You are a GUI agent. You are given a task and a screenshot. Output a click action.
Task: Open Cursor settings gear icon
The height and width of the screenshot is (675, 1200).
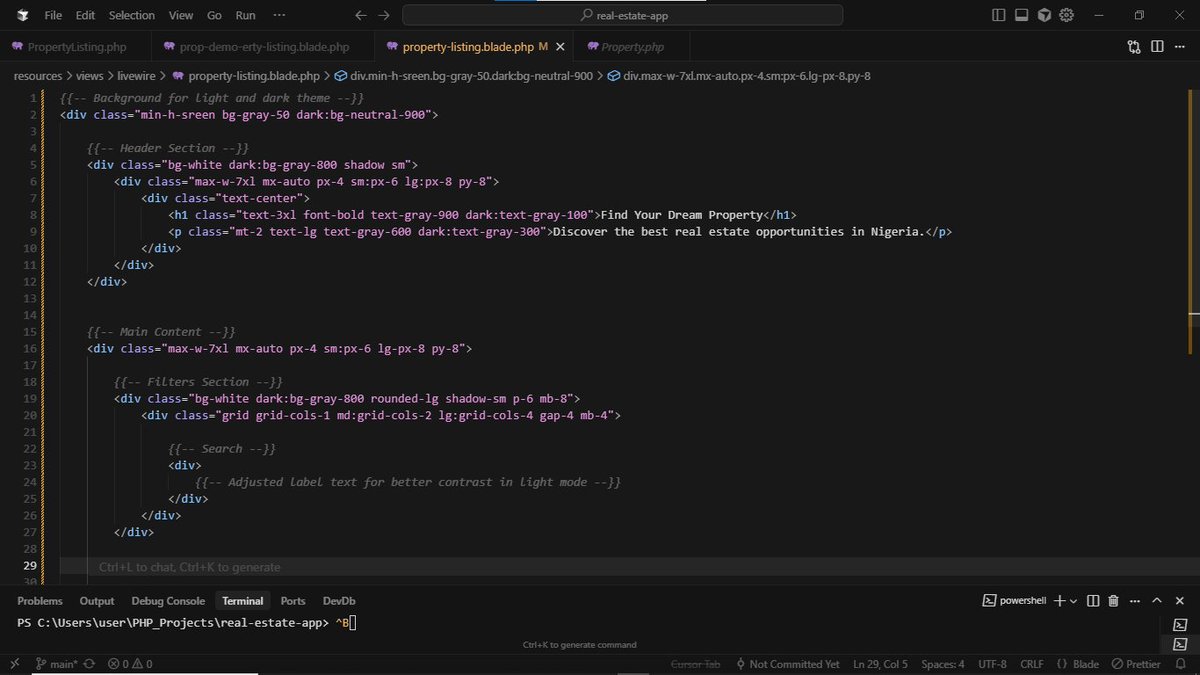point(1067,15)
